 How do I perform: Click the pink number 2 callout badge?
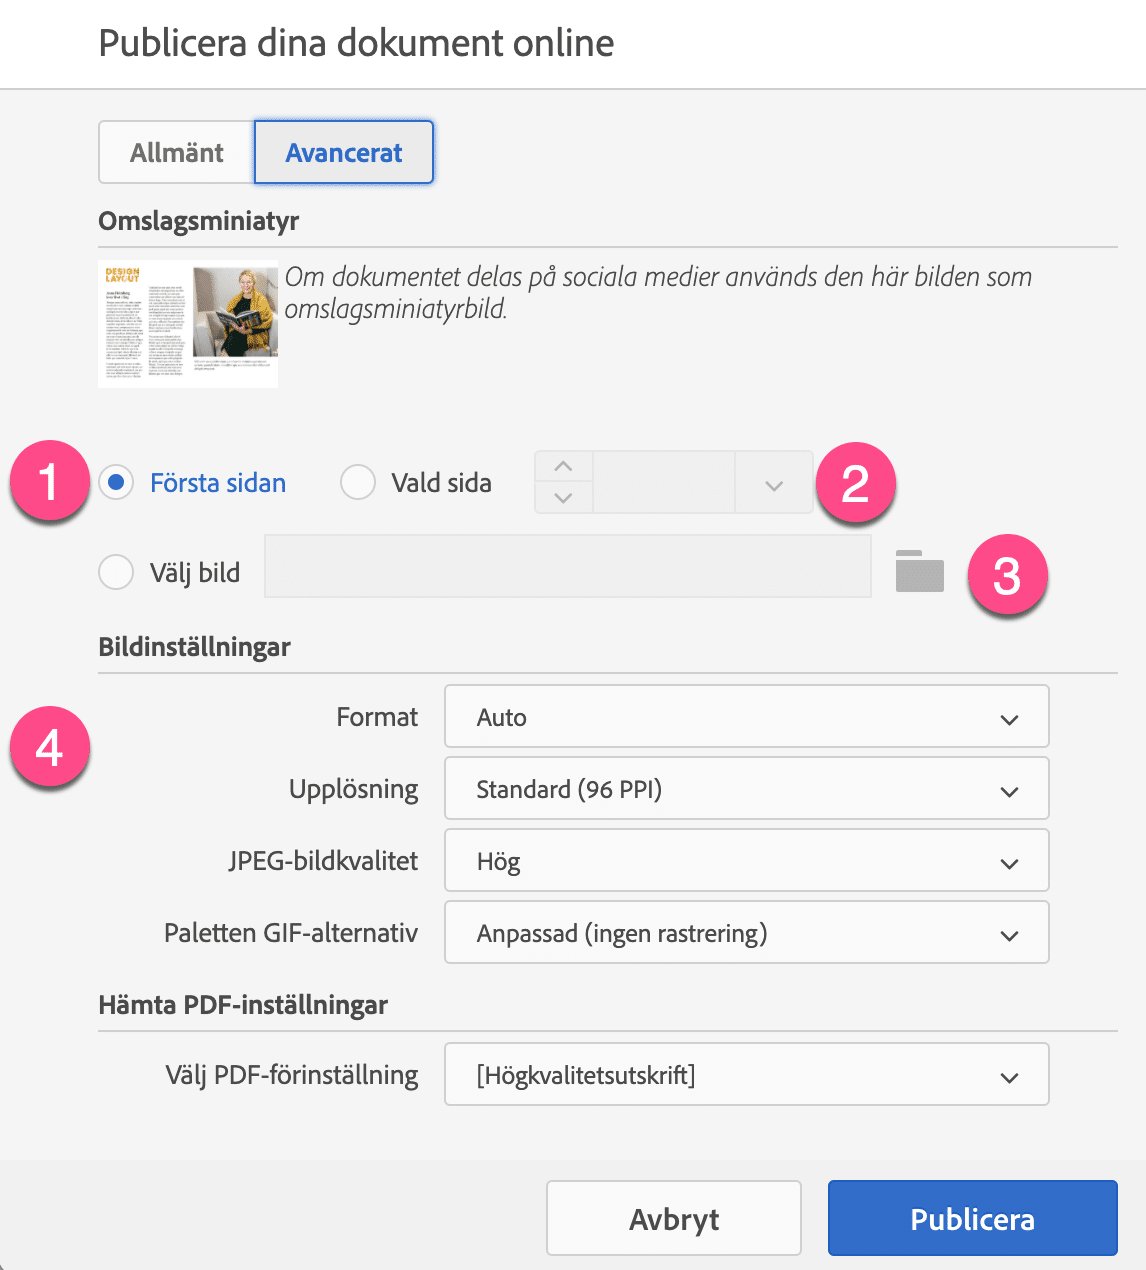point(855,484)
